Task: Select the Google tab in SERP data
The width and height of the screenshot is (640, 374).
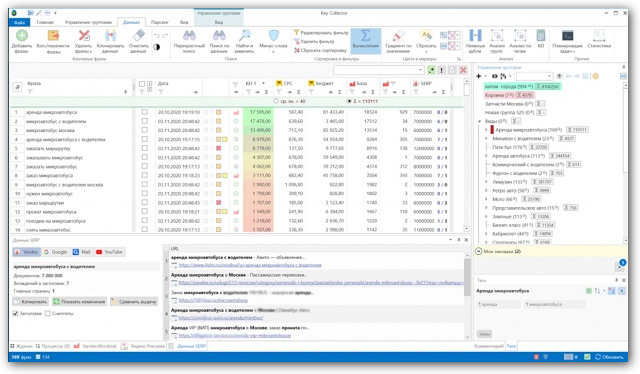Action: [56, 252]
